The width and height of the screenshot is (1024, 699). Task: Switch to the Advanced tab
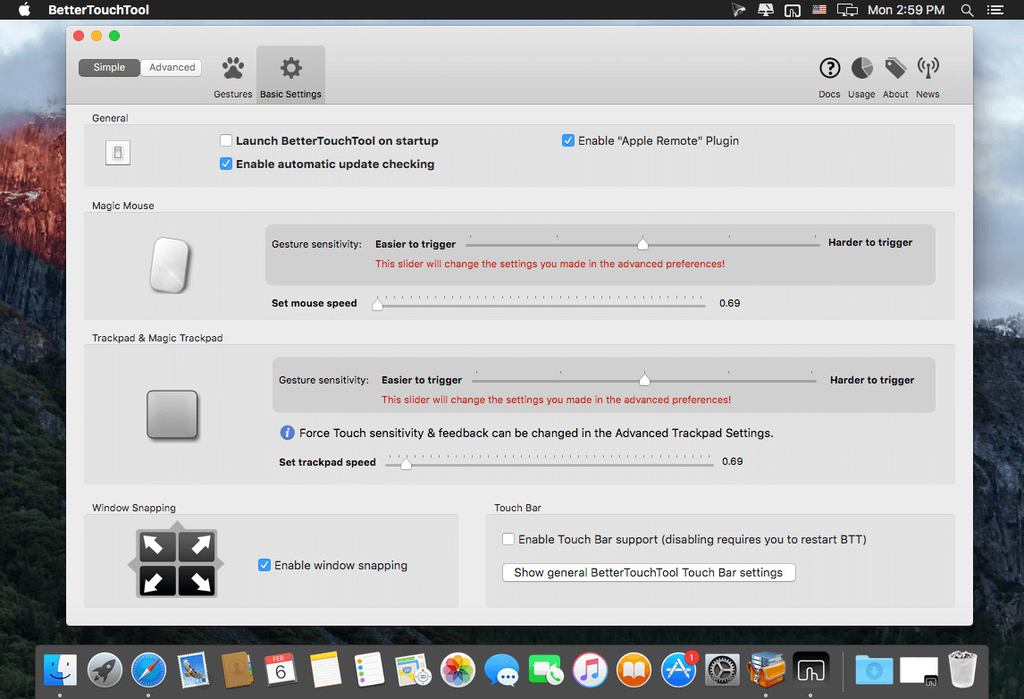170,67
